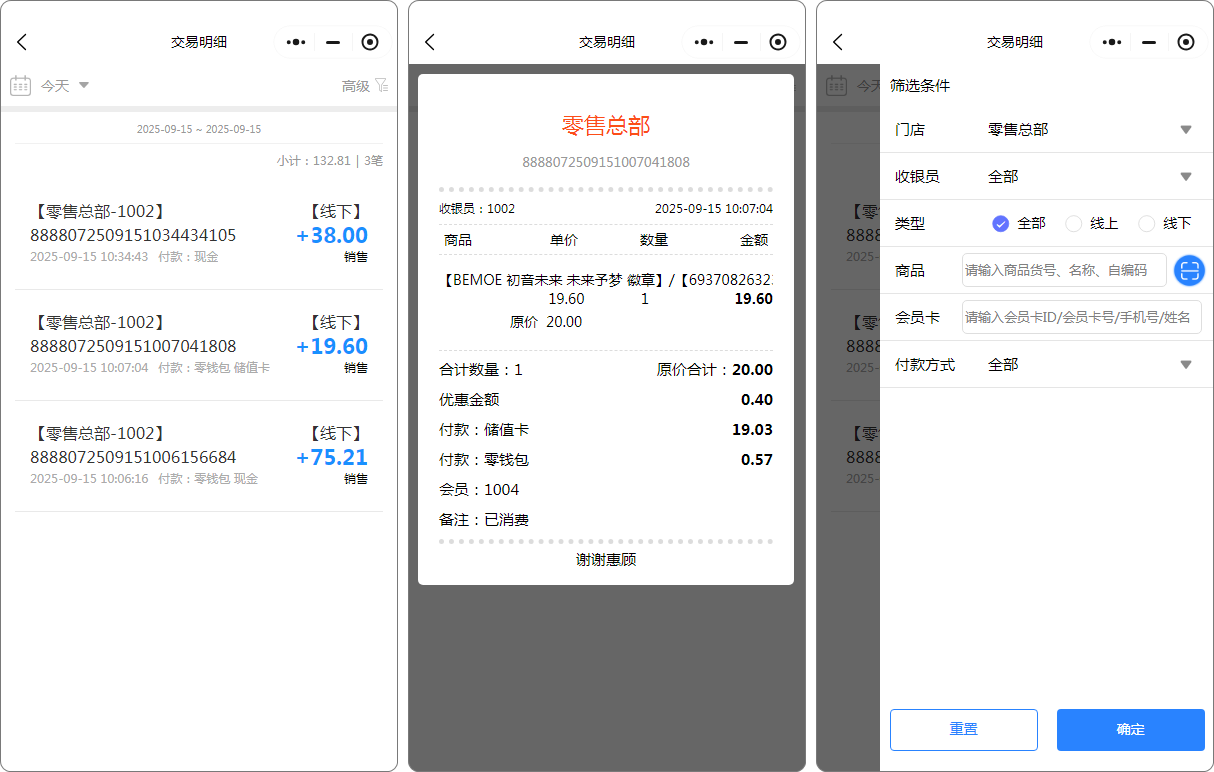Viewport: 1214px width, 772px height.
Task: Click the 高级 filter funnel icon
Action: point(381,86)
